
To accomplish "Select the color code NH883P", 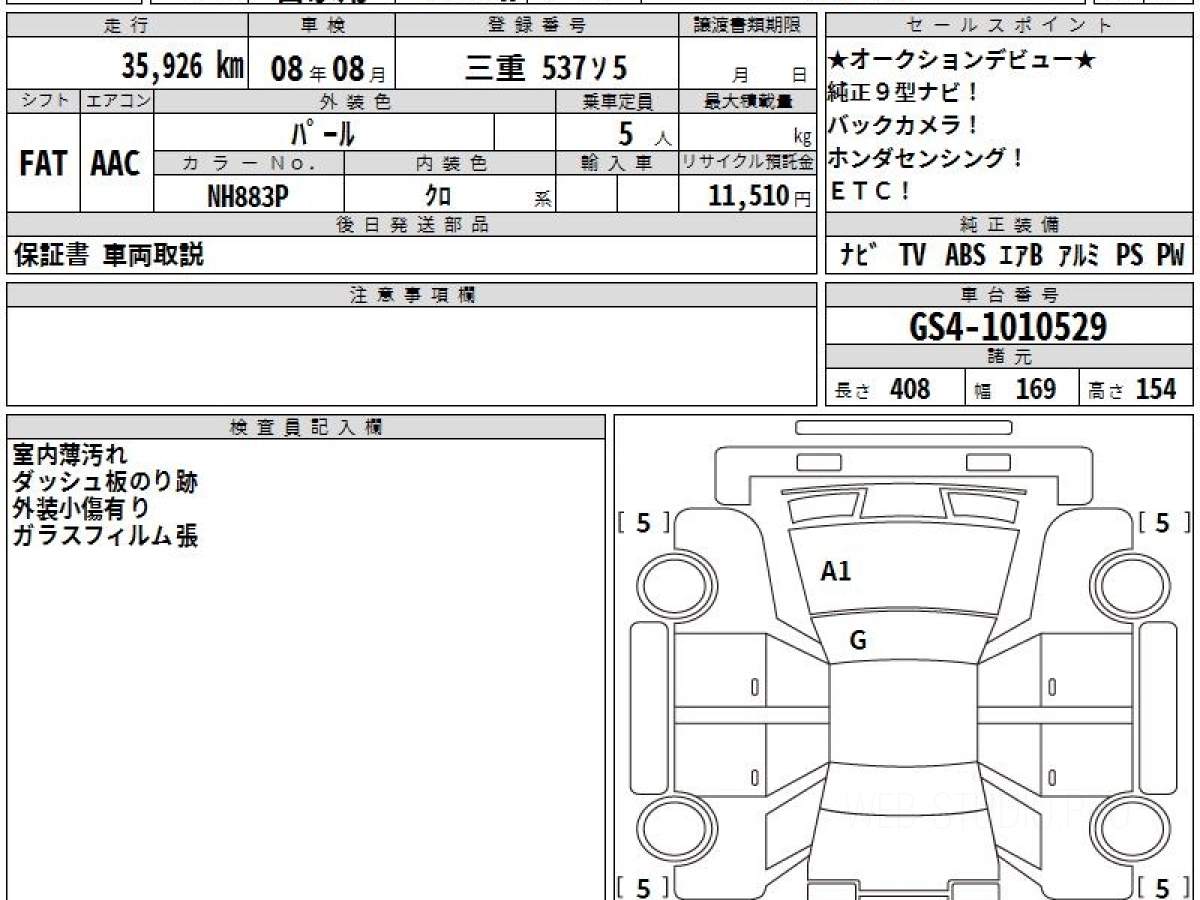I will 248,197.
